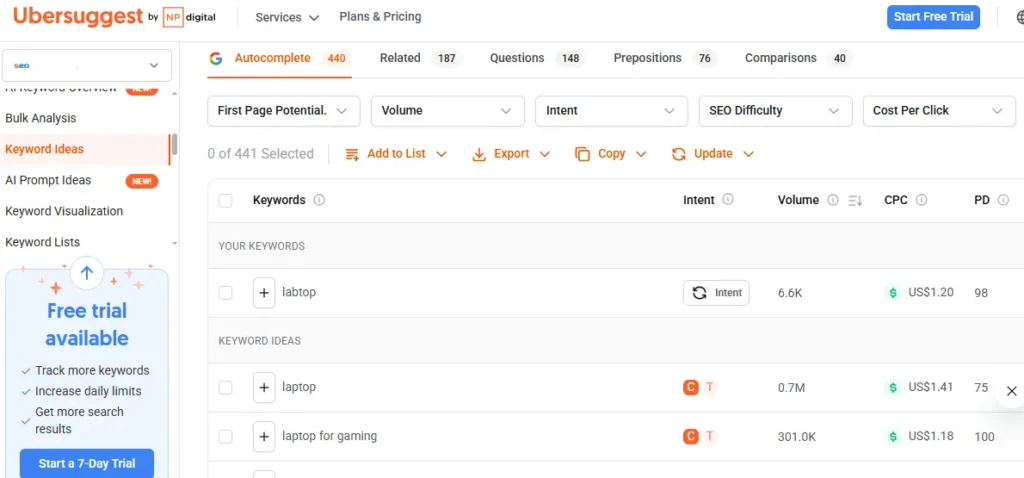
Task: Click the dollar icon in labtop row
Action: (x=893, y=293)
